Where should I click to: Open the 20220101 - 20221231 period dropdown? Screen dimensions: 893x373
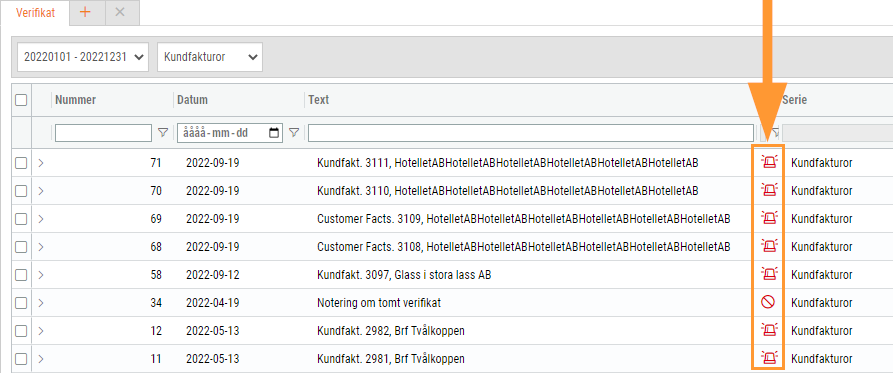tap(83, 57)
